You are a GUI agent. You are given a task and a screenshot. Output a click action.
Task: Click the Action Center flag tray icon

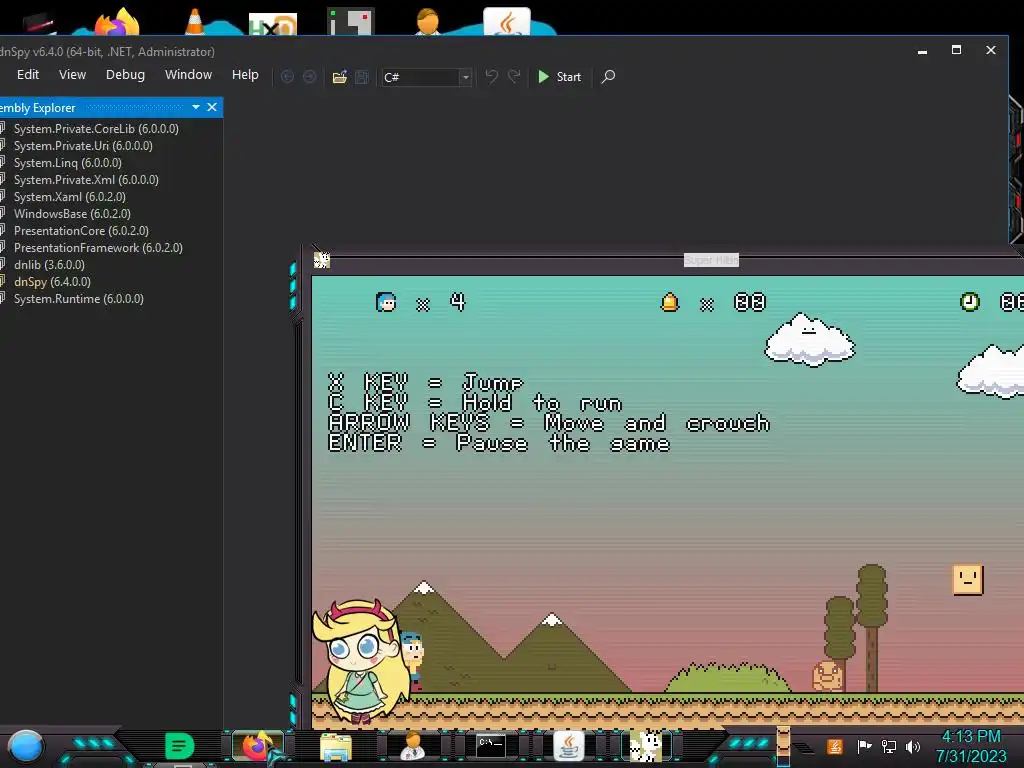tap(864, 746)
